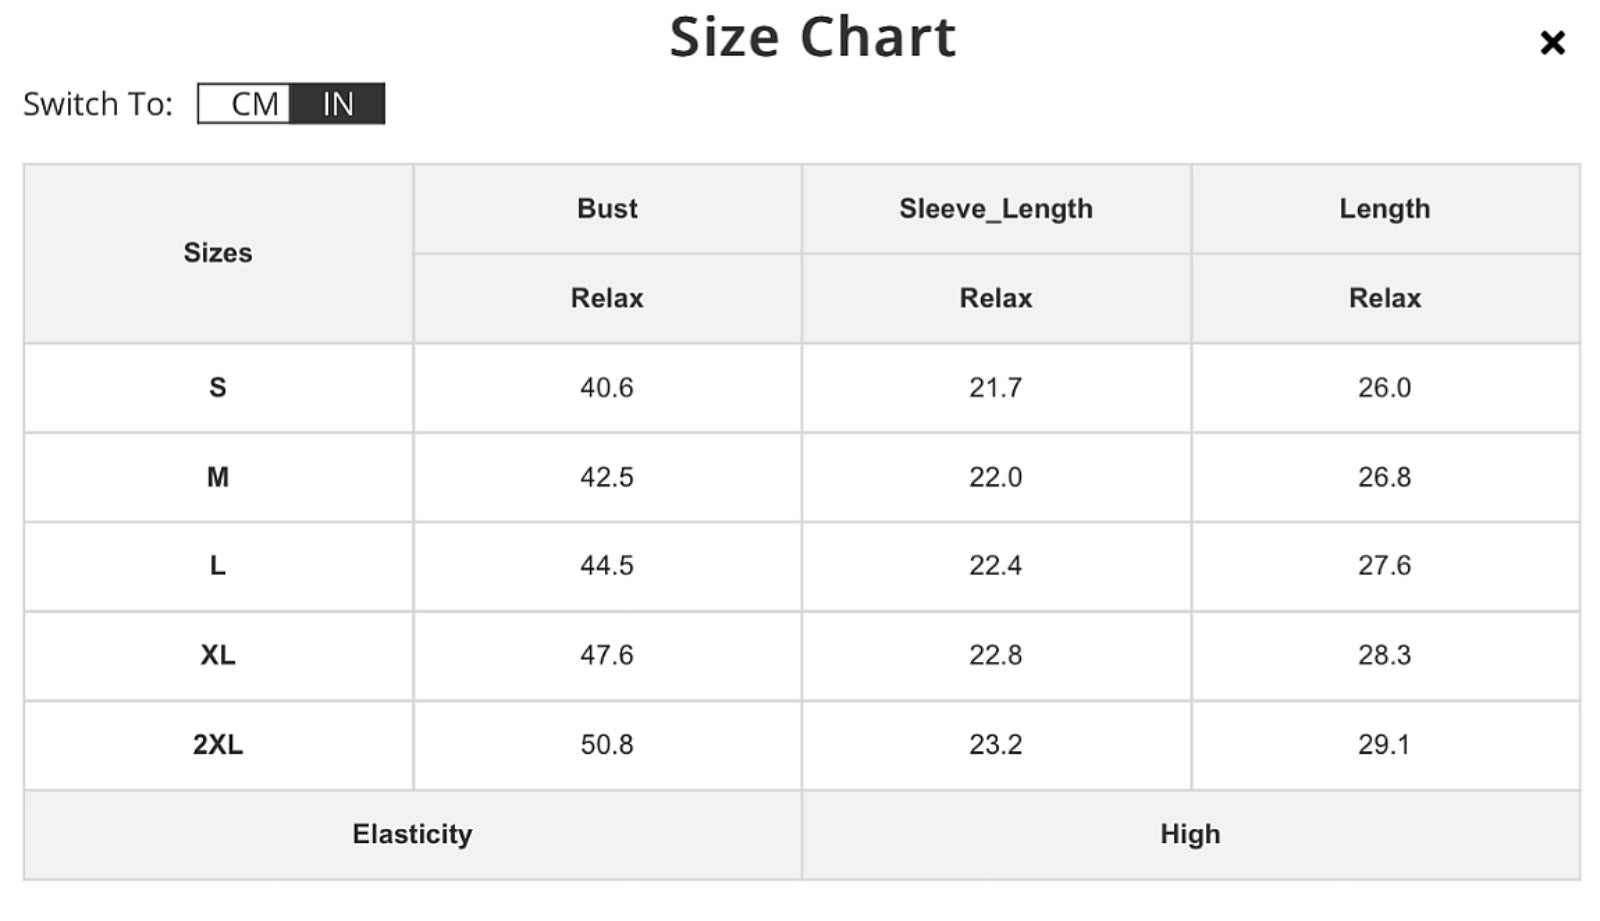This screenshot has width=1600, height=921.
Task: Select the IN unit option
Action: point(337,104)
